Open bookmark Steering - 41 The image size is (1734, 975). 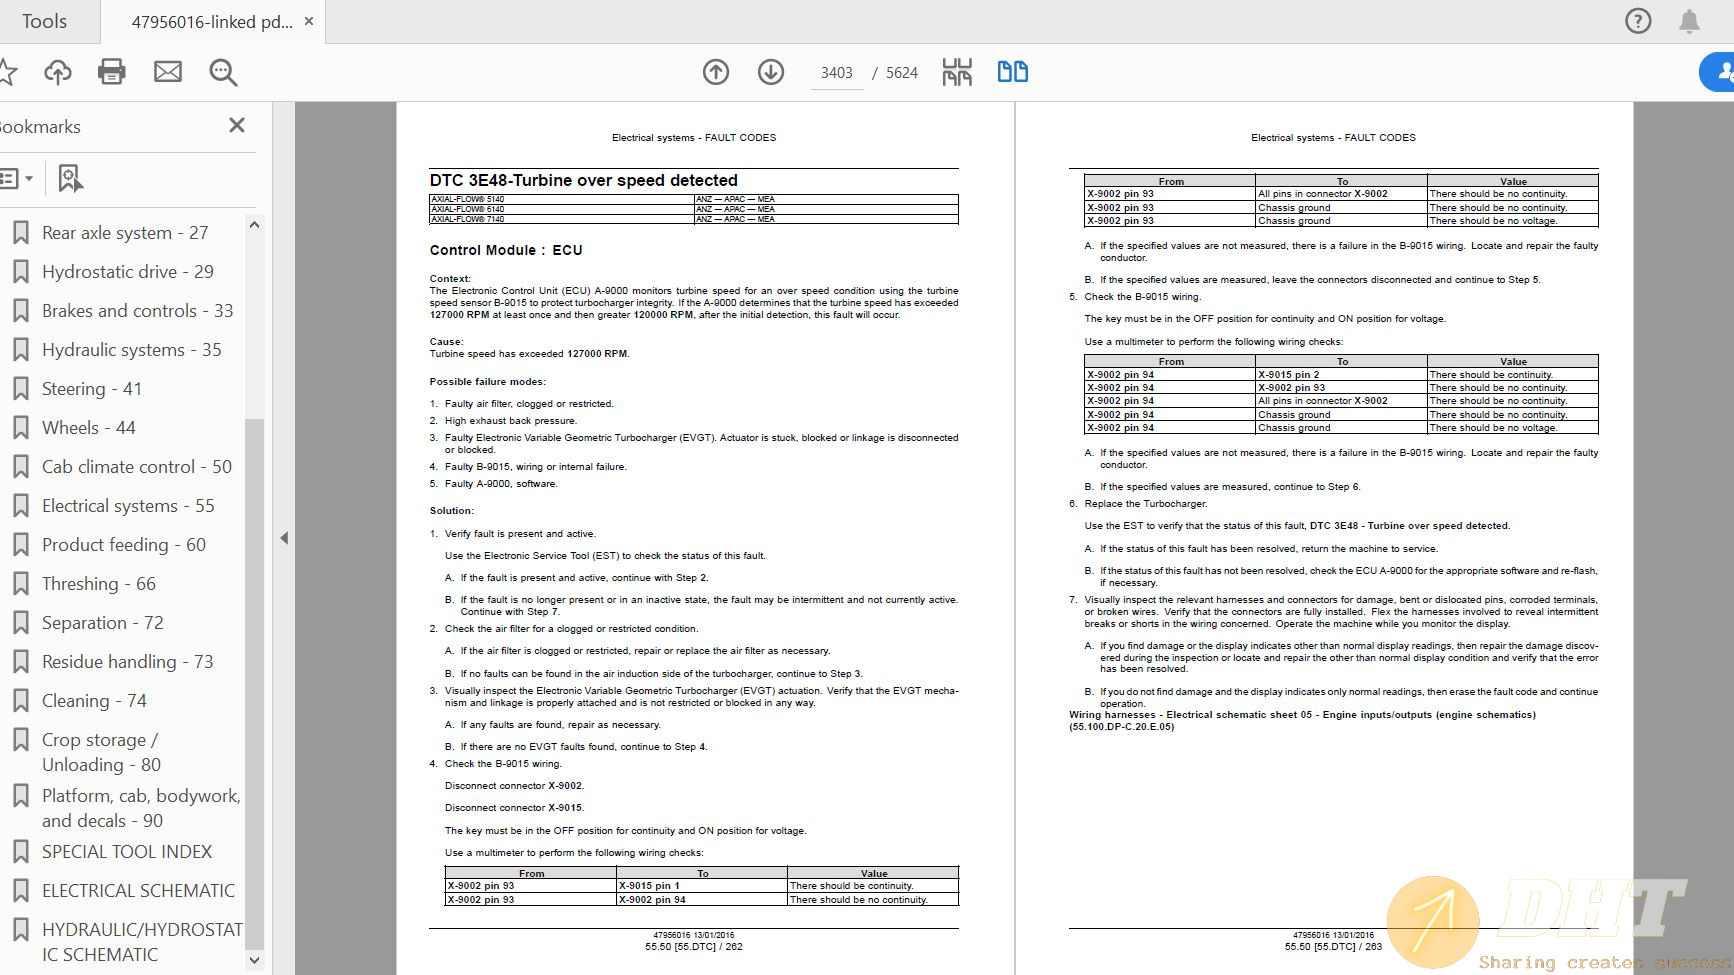(92, 389)
